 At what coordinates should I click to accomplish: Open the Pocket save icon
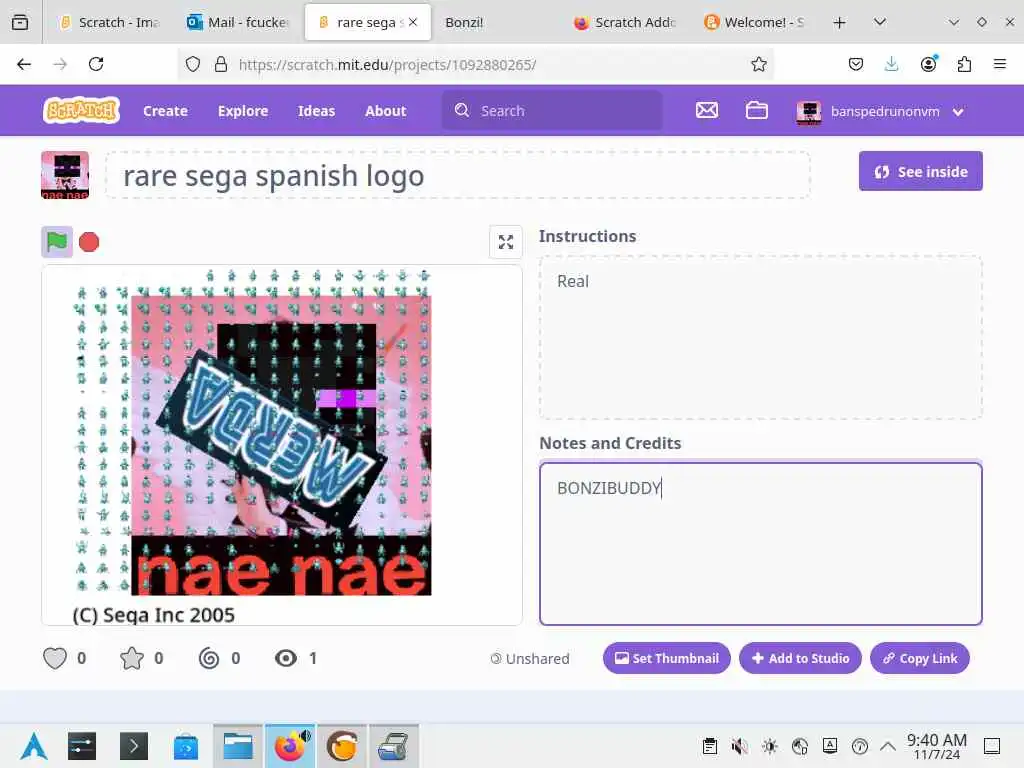pyautogui.click(x=856, y=64)
